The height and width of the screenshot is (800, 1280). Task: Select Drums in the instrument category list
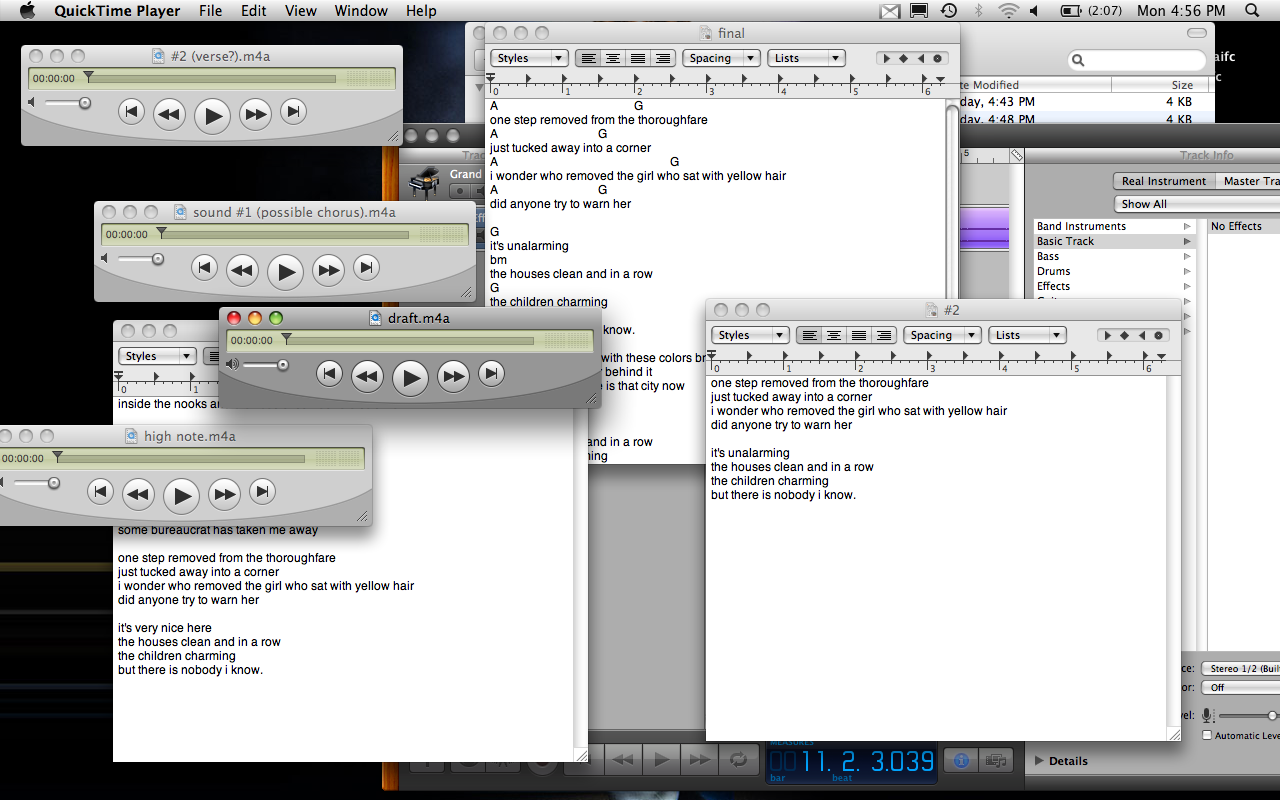tap(1053, 271)
